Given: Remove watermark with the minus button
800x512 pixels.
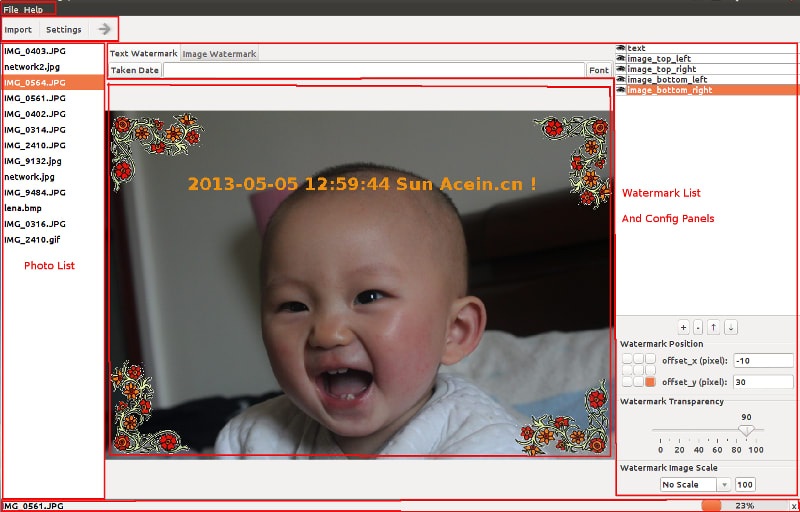Looking at the screenshot, I should click(x=698, y=327).
